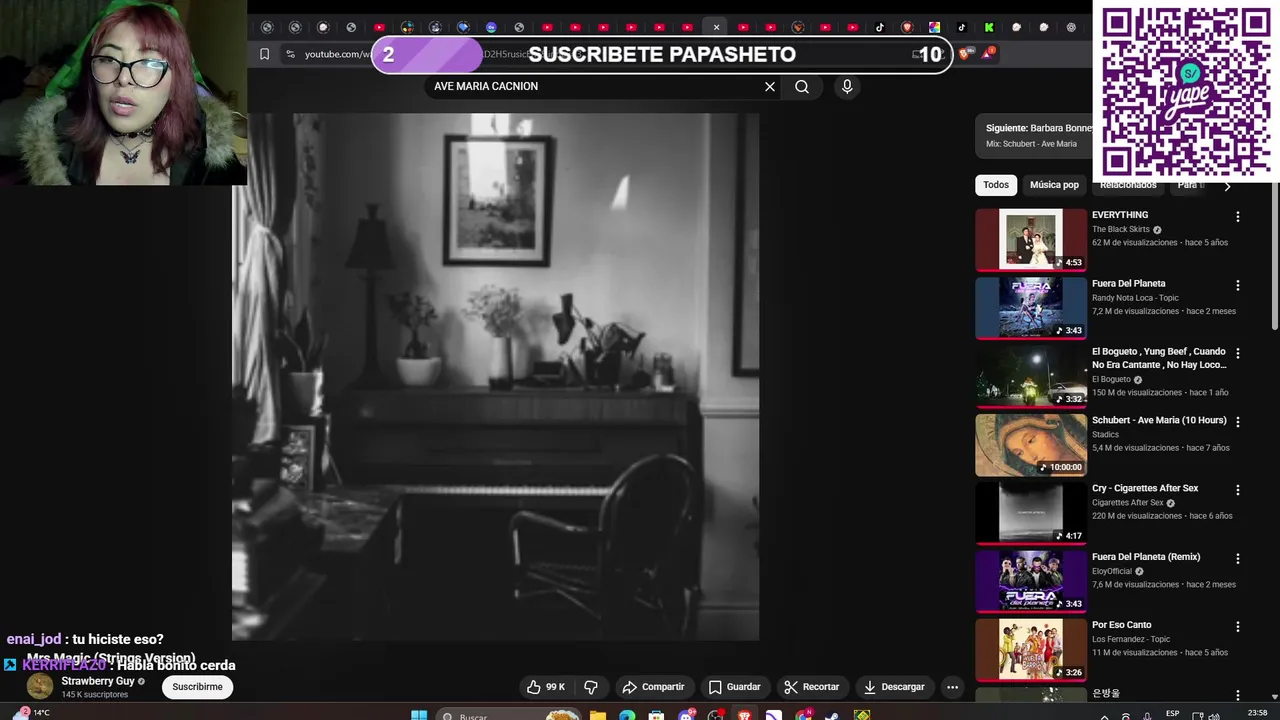The height and width of the screenshot is (720, 1280).
Task: Select the Música pop filter chip
Action: click(x=1054, y=185)
